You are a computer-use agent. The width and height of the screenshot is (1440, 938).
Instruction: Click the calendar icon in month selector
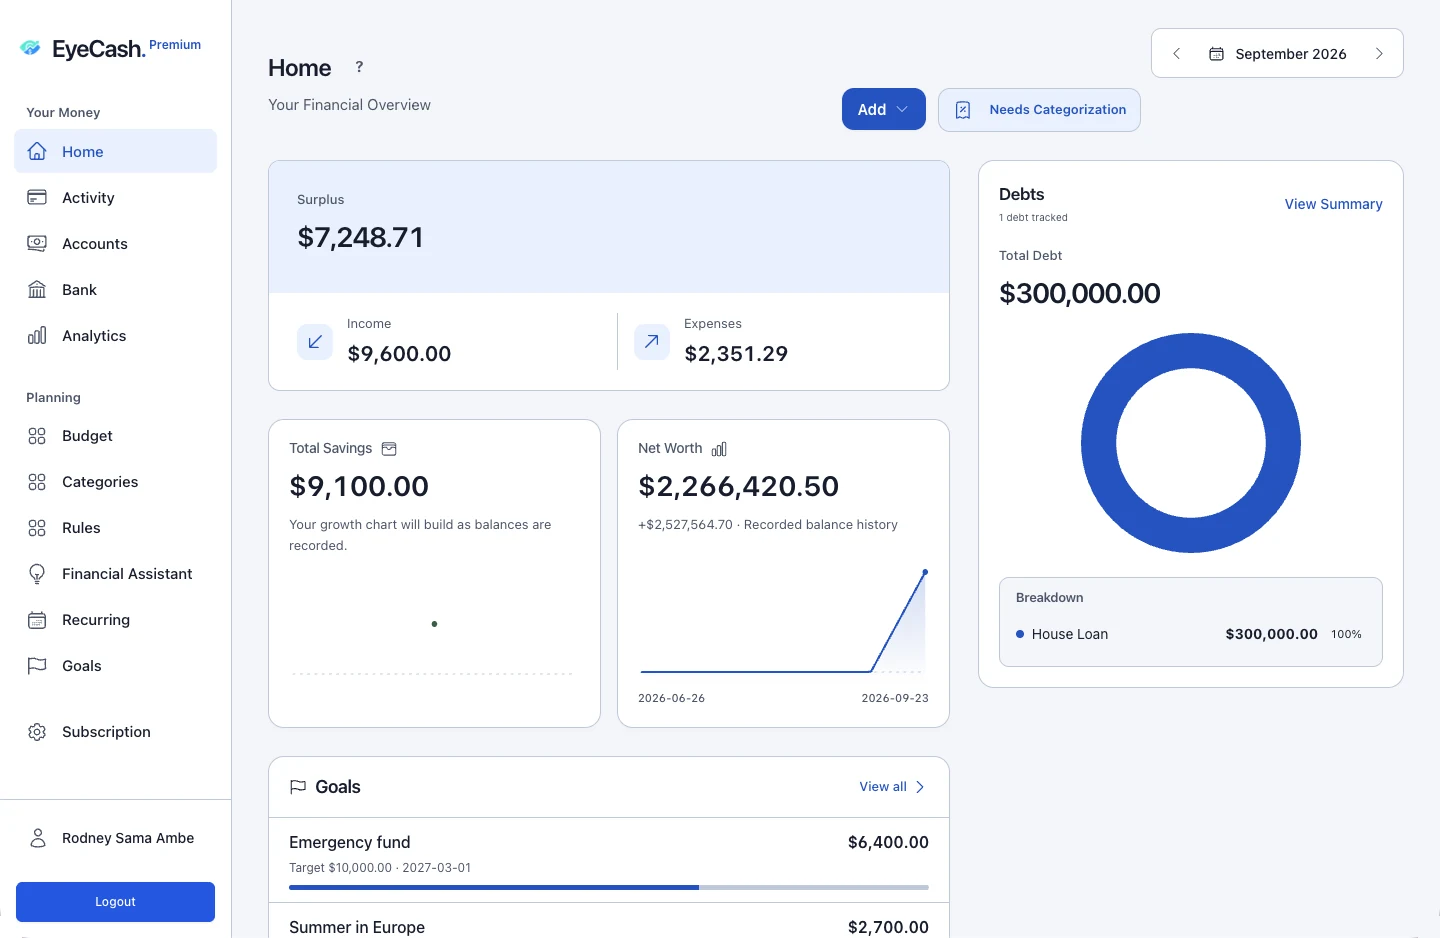pos(1216,54)
